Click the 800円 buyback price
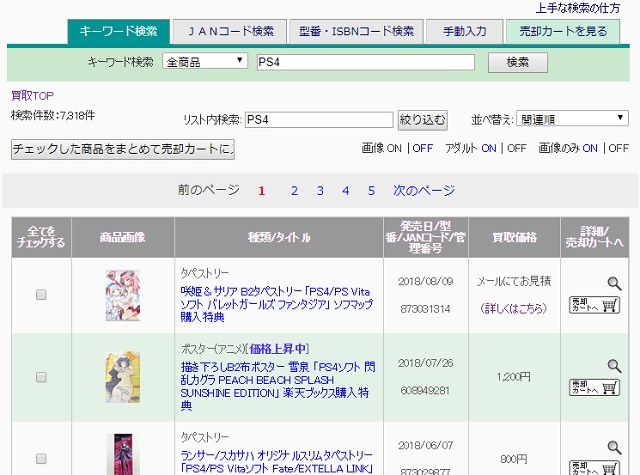Viewport: 640px width, 475px height. (x=514, y=459)
